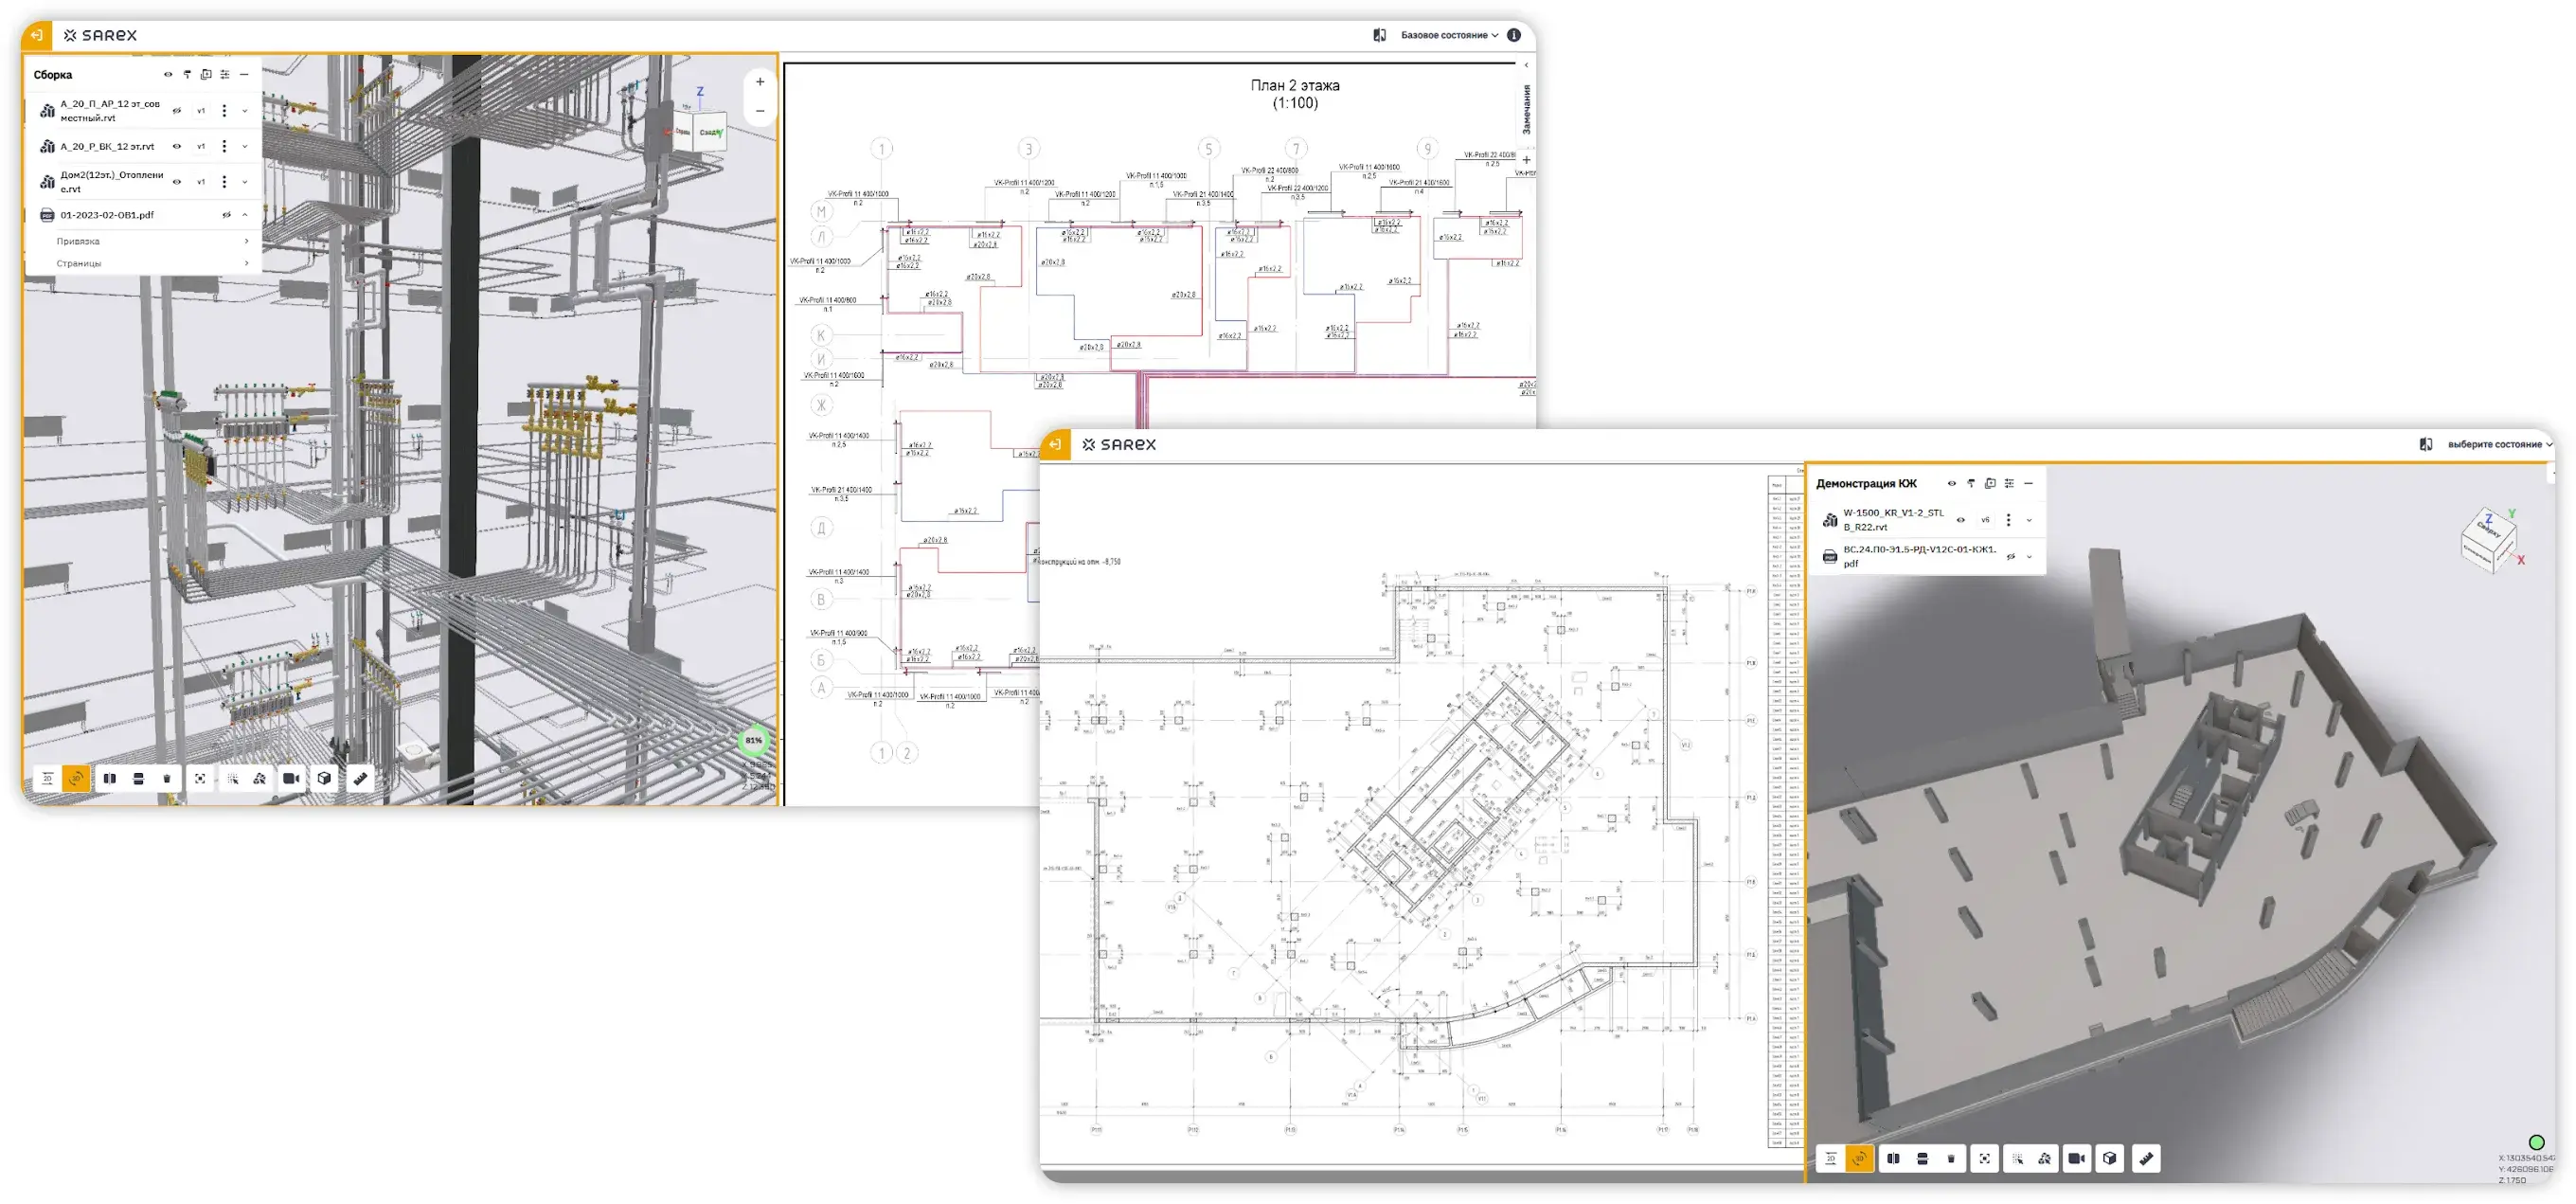This screenshot has height=1204, width=2576.
Task: Expand the Дом2(12эт.)_Отопление.rvt entry
Action: pos(245,182)
